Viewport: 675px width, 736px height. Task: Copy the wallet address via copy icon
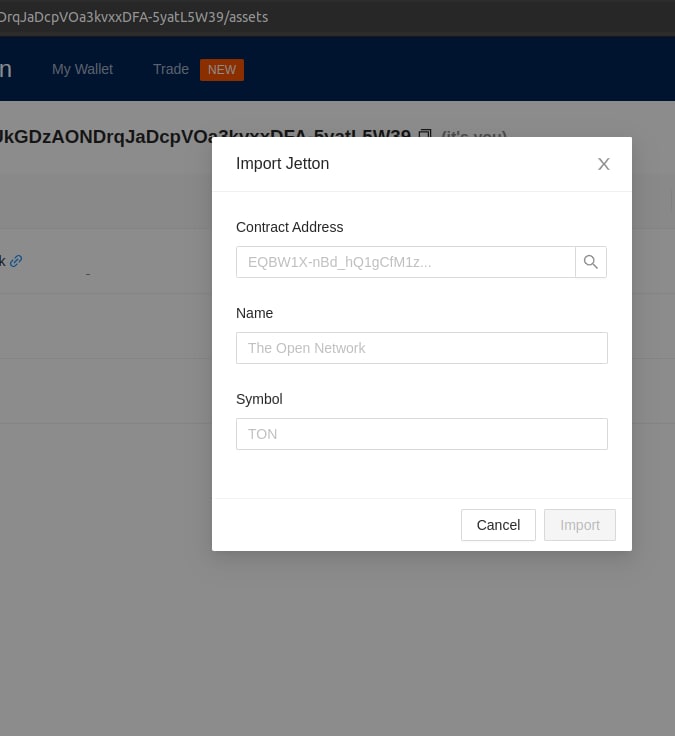tap(425, 134)
